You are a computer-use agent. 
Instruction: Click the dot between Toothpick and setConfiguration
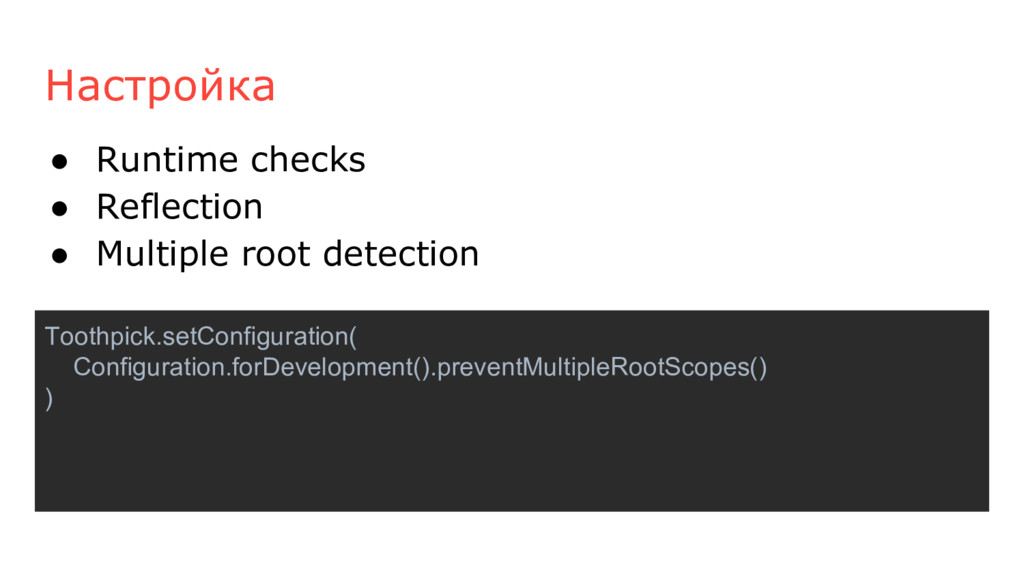coord(159,345)
